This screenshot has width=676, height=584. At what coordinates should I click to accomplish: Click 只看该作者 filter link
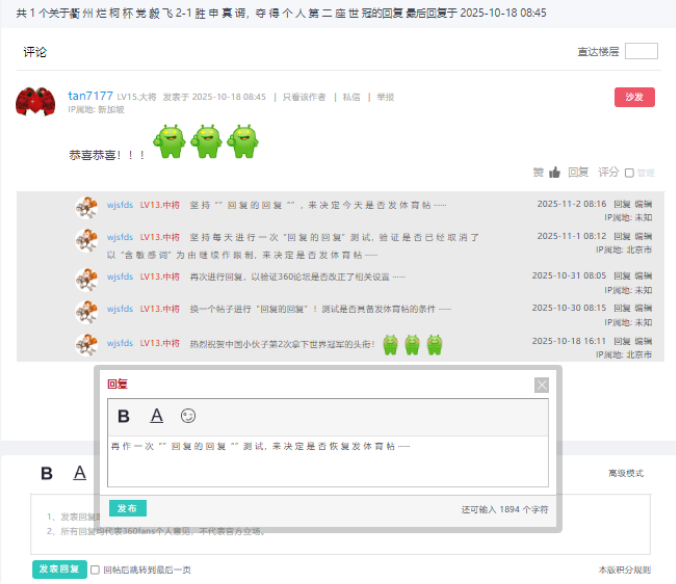click(304, 97)
